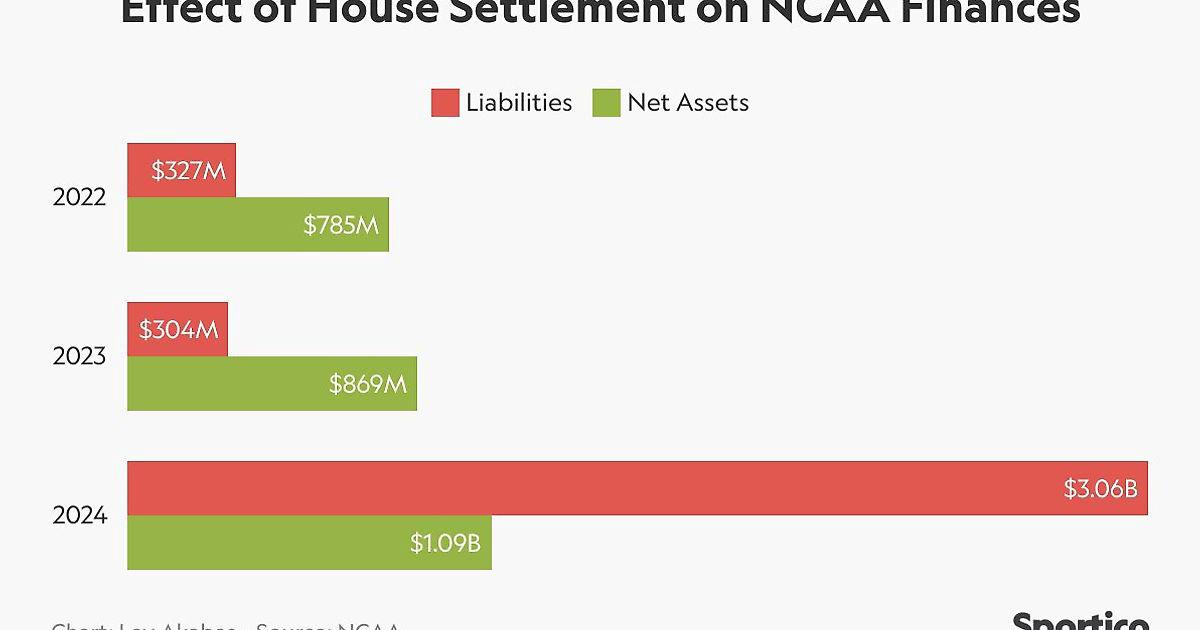The width and height of the screenshot is (1200, 630).
Task: Click the $1.09B value label
Action: click(445, 543)
